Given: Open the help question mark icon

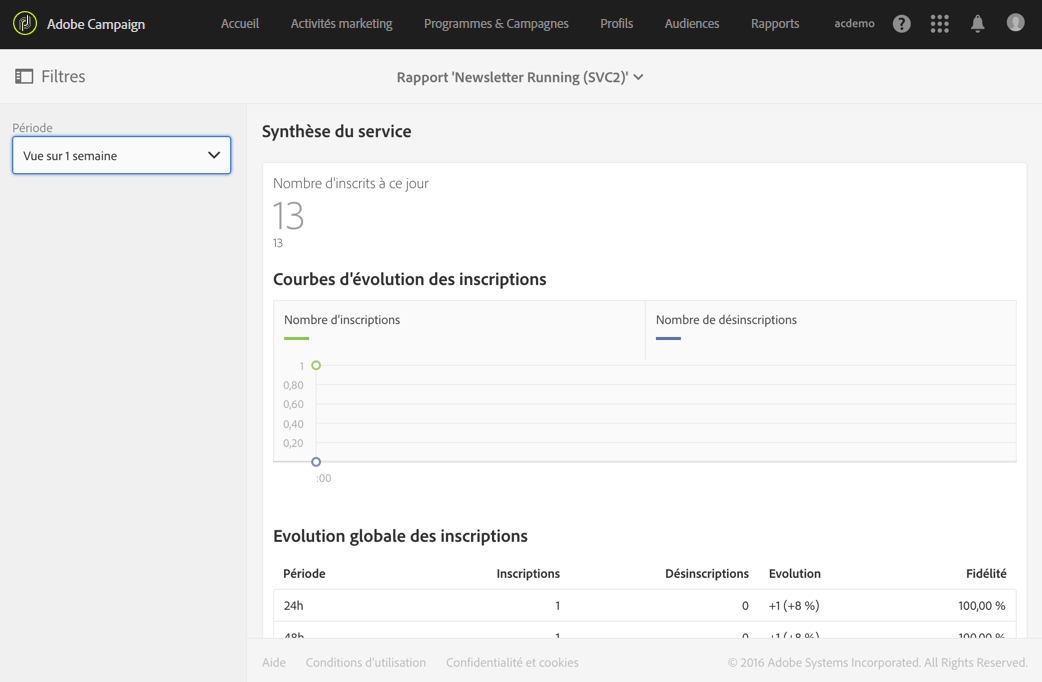Looking at the screenshot, I should [901, 24].
